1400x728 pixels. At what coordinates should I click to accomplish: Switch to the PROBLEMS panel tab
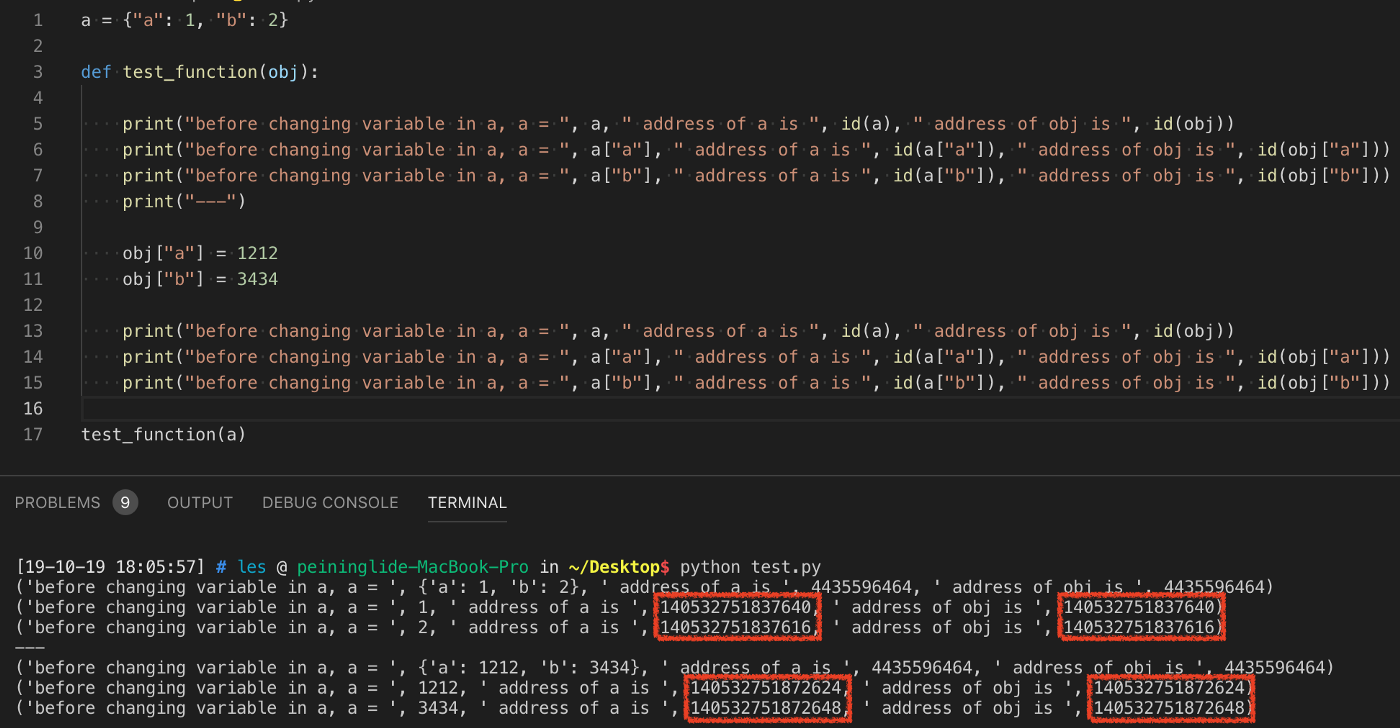(x=57, y=502)
